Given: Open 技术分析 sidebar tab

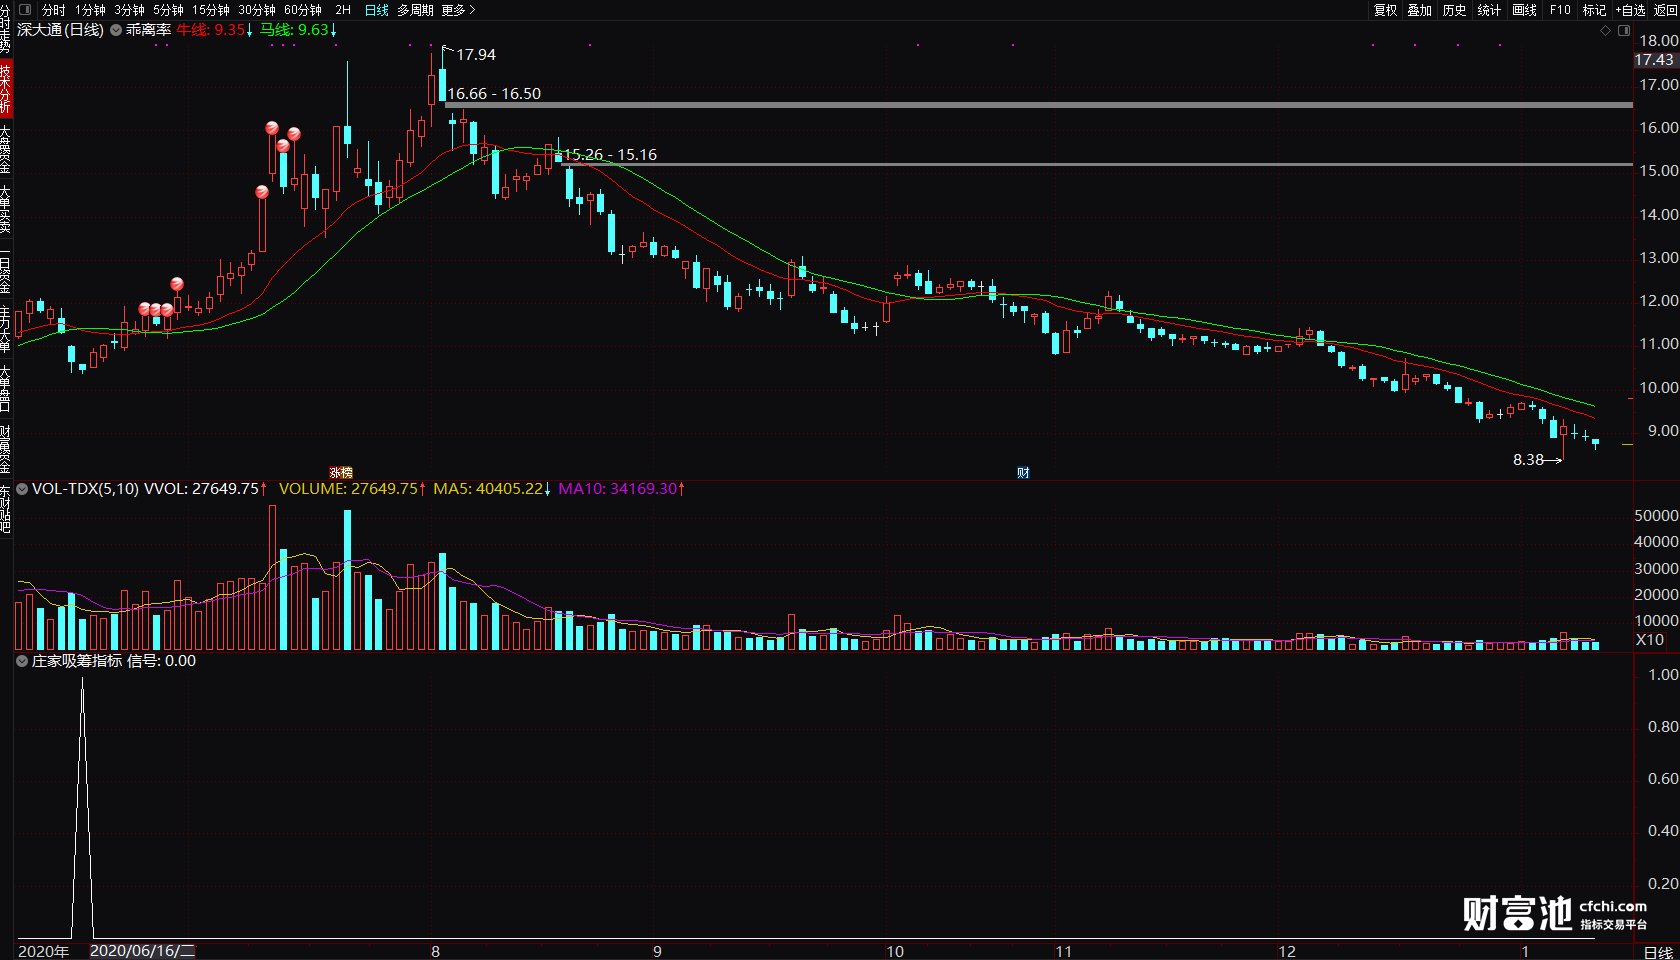Looking at the screenshot, I should (x=6, y=88).
